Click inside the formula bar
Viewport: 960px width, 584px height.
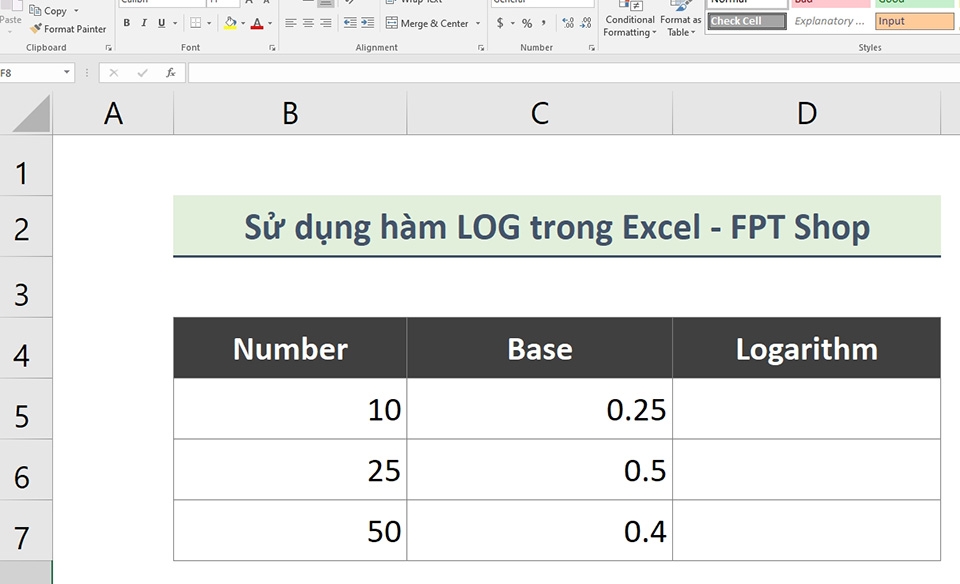[574, 73]
